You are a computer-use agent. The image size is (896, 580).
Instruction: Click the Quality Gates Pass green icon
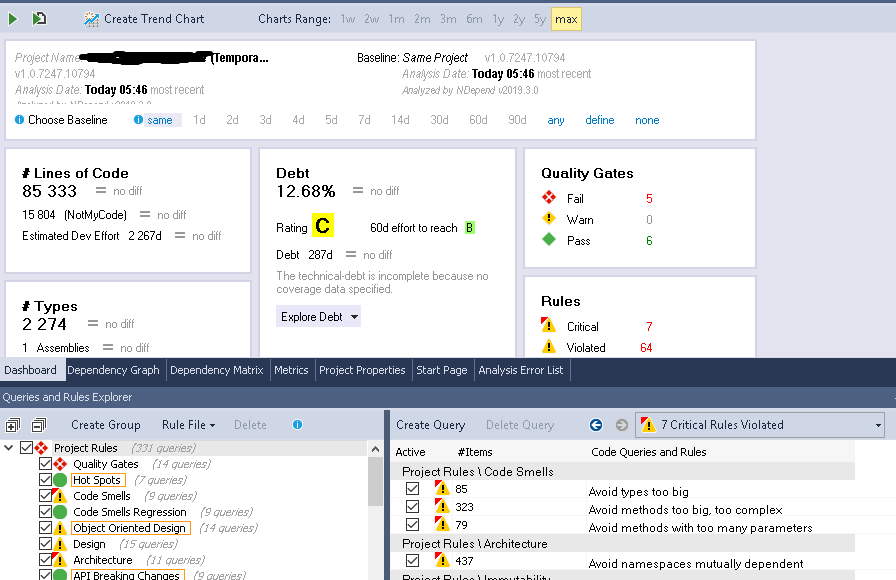549,239
